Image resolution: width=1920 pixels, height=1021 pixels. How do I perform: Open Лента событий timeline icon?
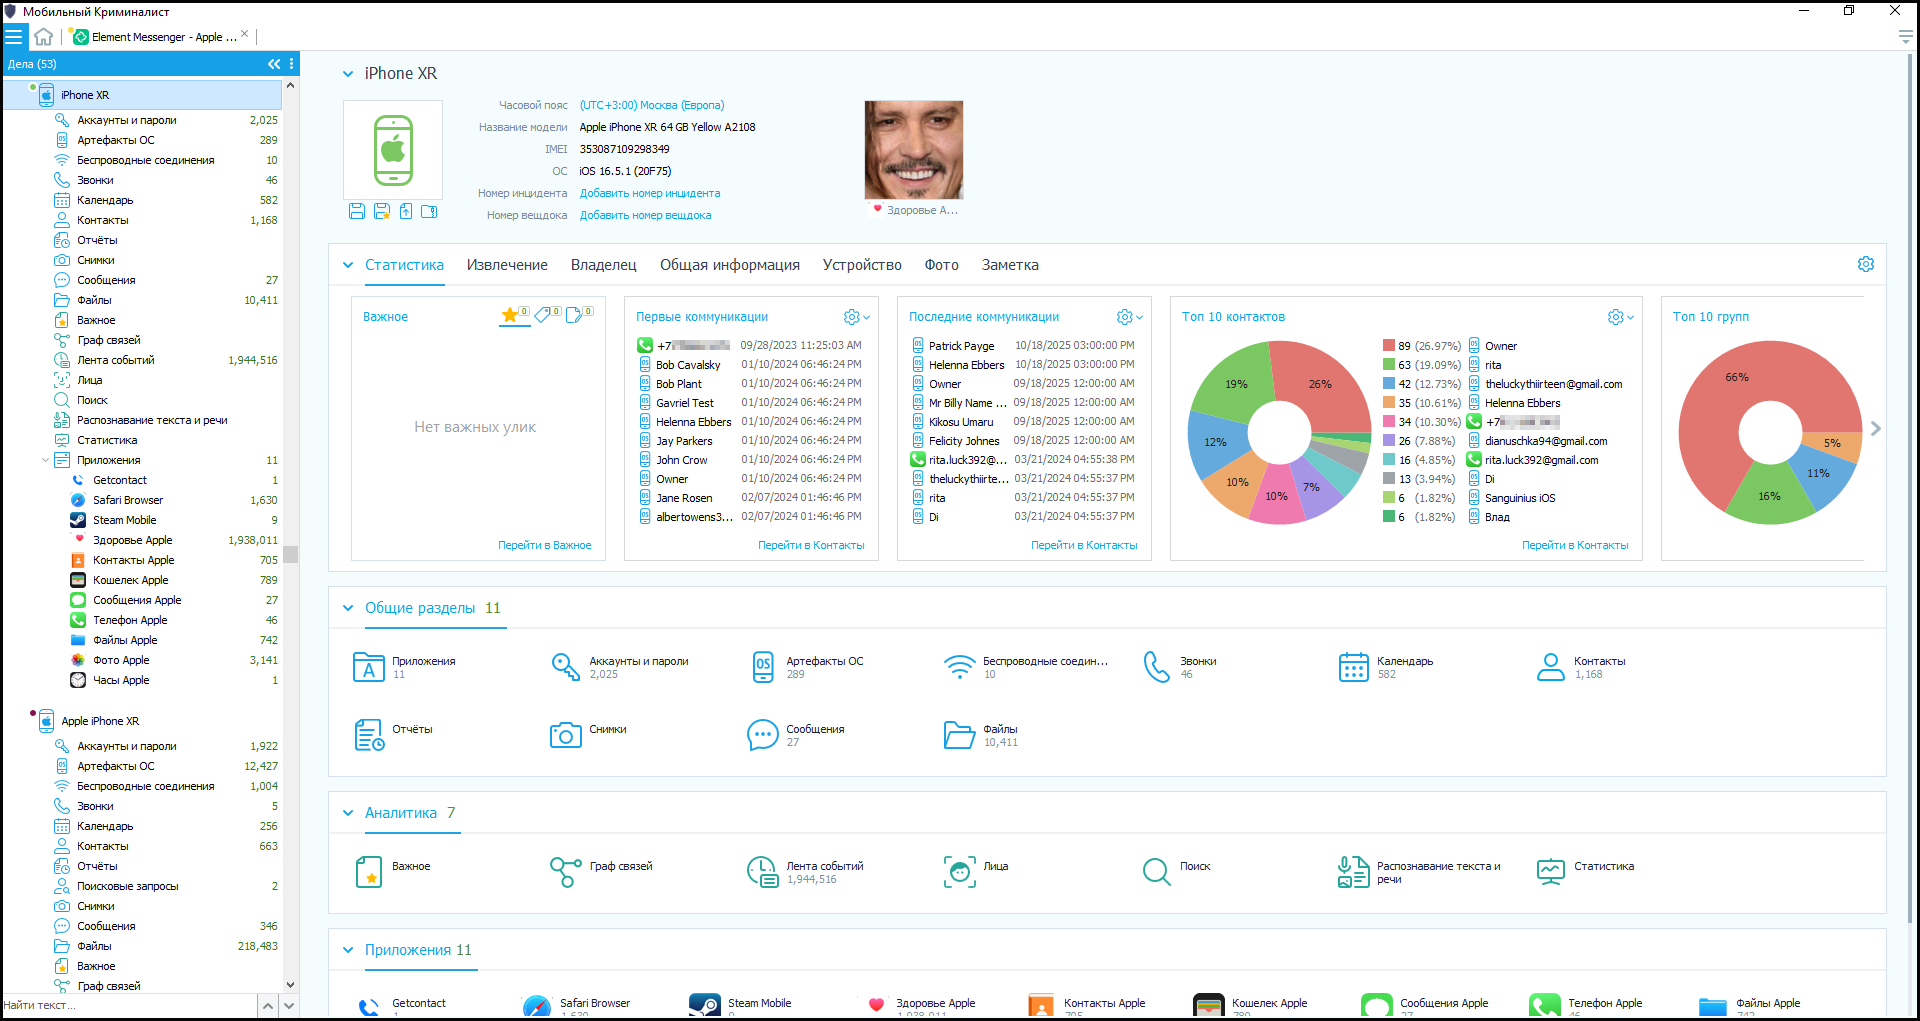(762, 872)
